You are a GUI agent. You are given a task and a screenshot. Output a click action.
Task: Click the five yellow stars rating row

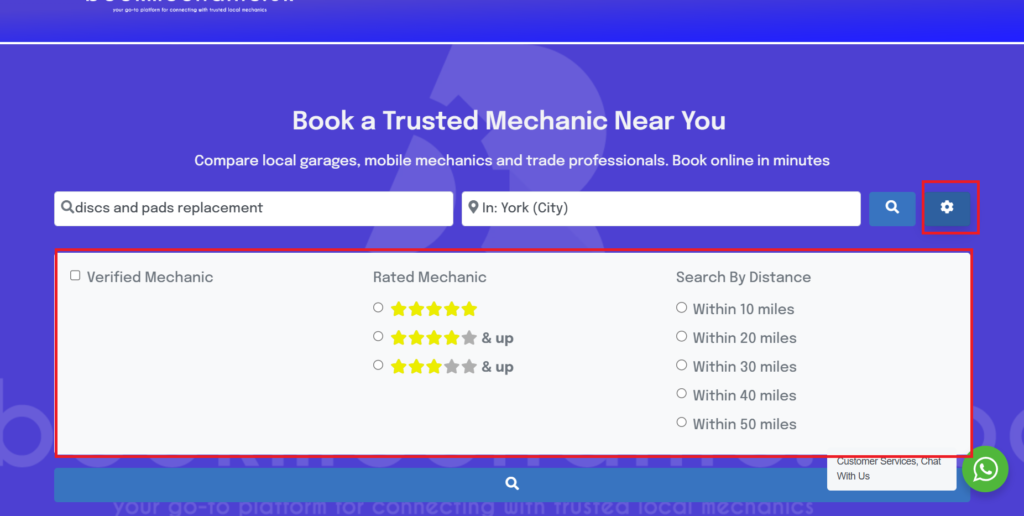coord(434,309)
